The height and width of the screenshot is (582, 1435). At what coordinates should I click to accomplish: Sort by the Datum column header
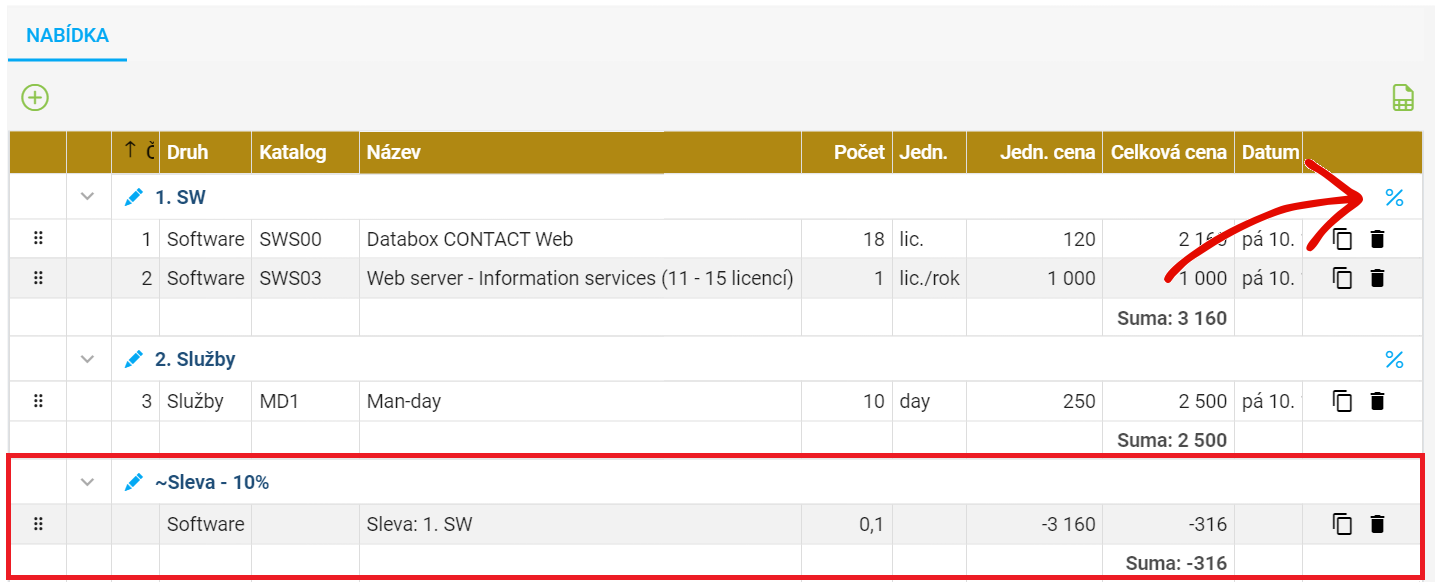(x=1270, y=152)
